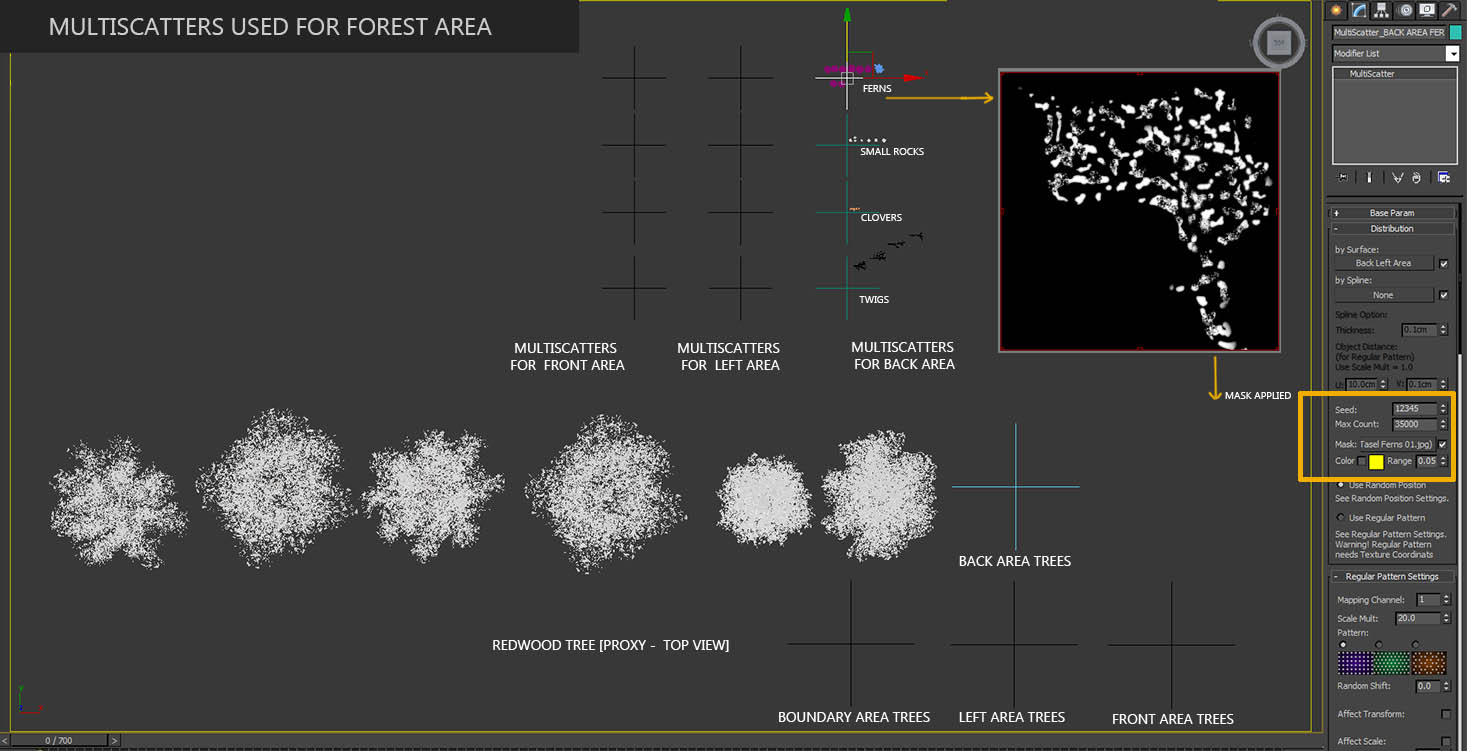This screenshot has height=751, width=1467.
Task: Select the TWIGS multiscatter helper
Action: (x=847, y=289)
